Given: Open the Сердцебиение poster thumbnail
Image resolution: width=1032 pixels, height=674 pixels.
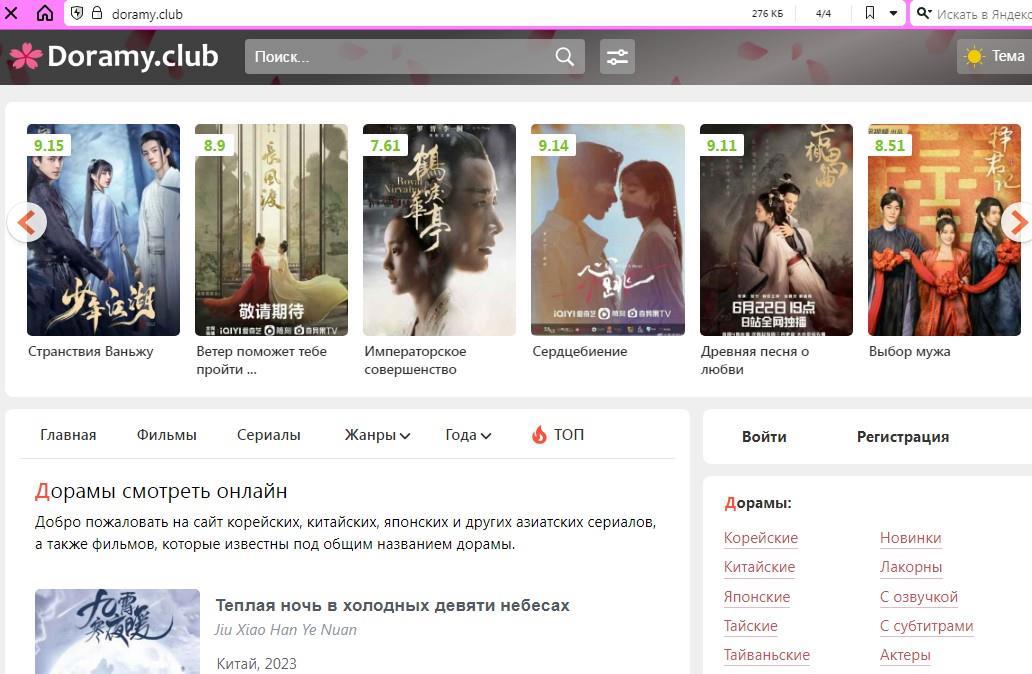Looking at the screenshot, I should (607, 230).
